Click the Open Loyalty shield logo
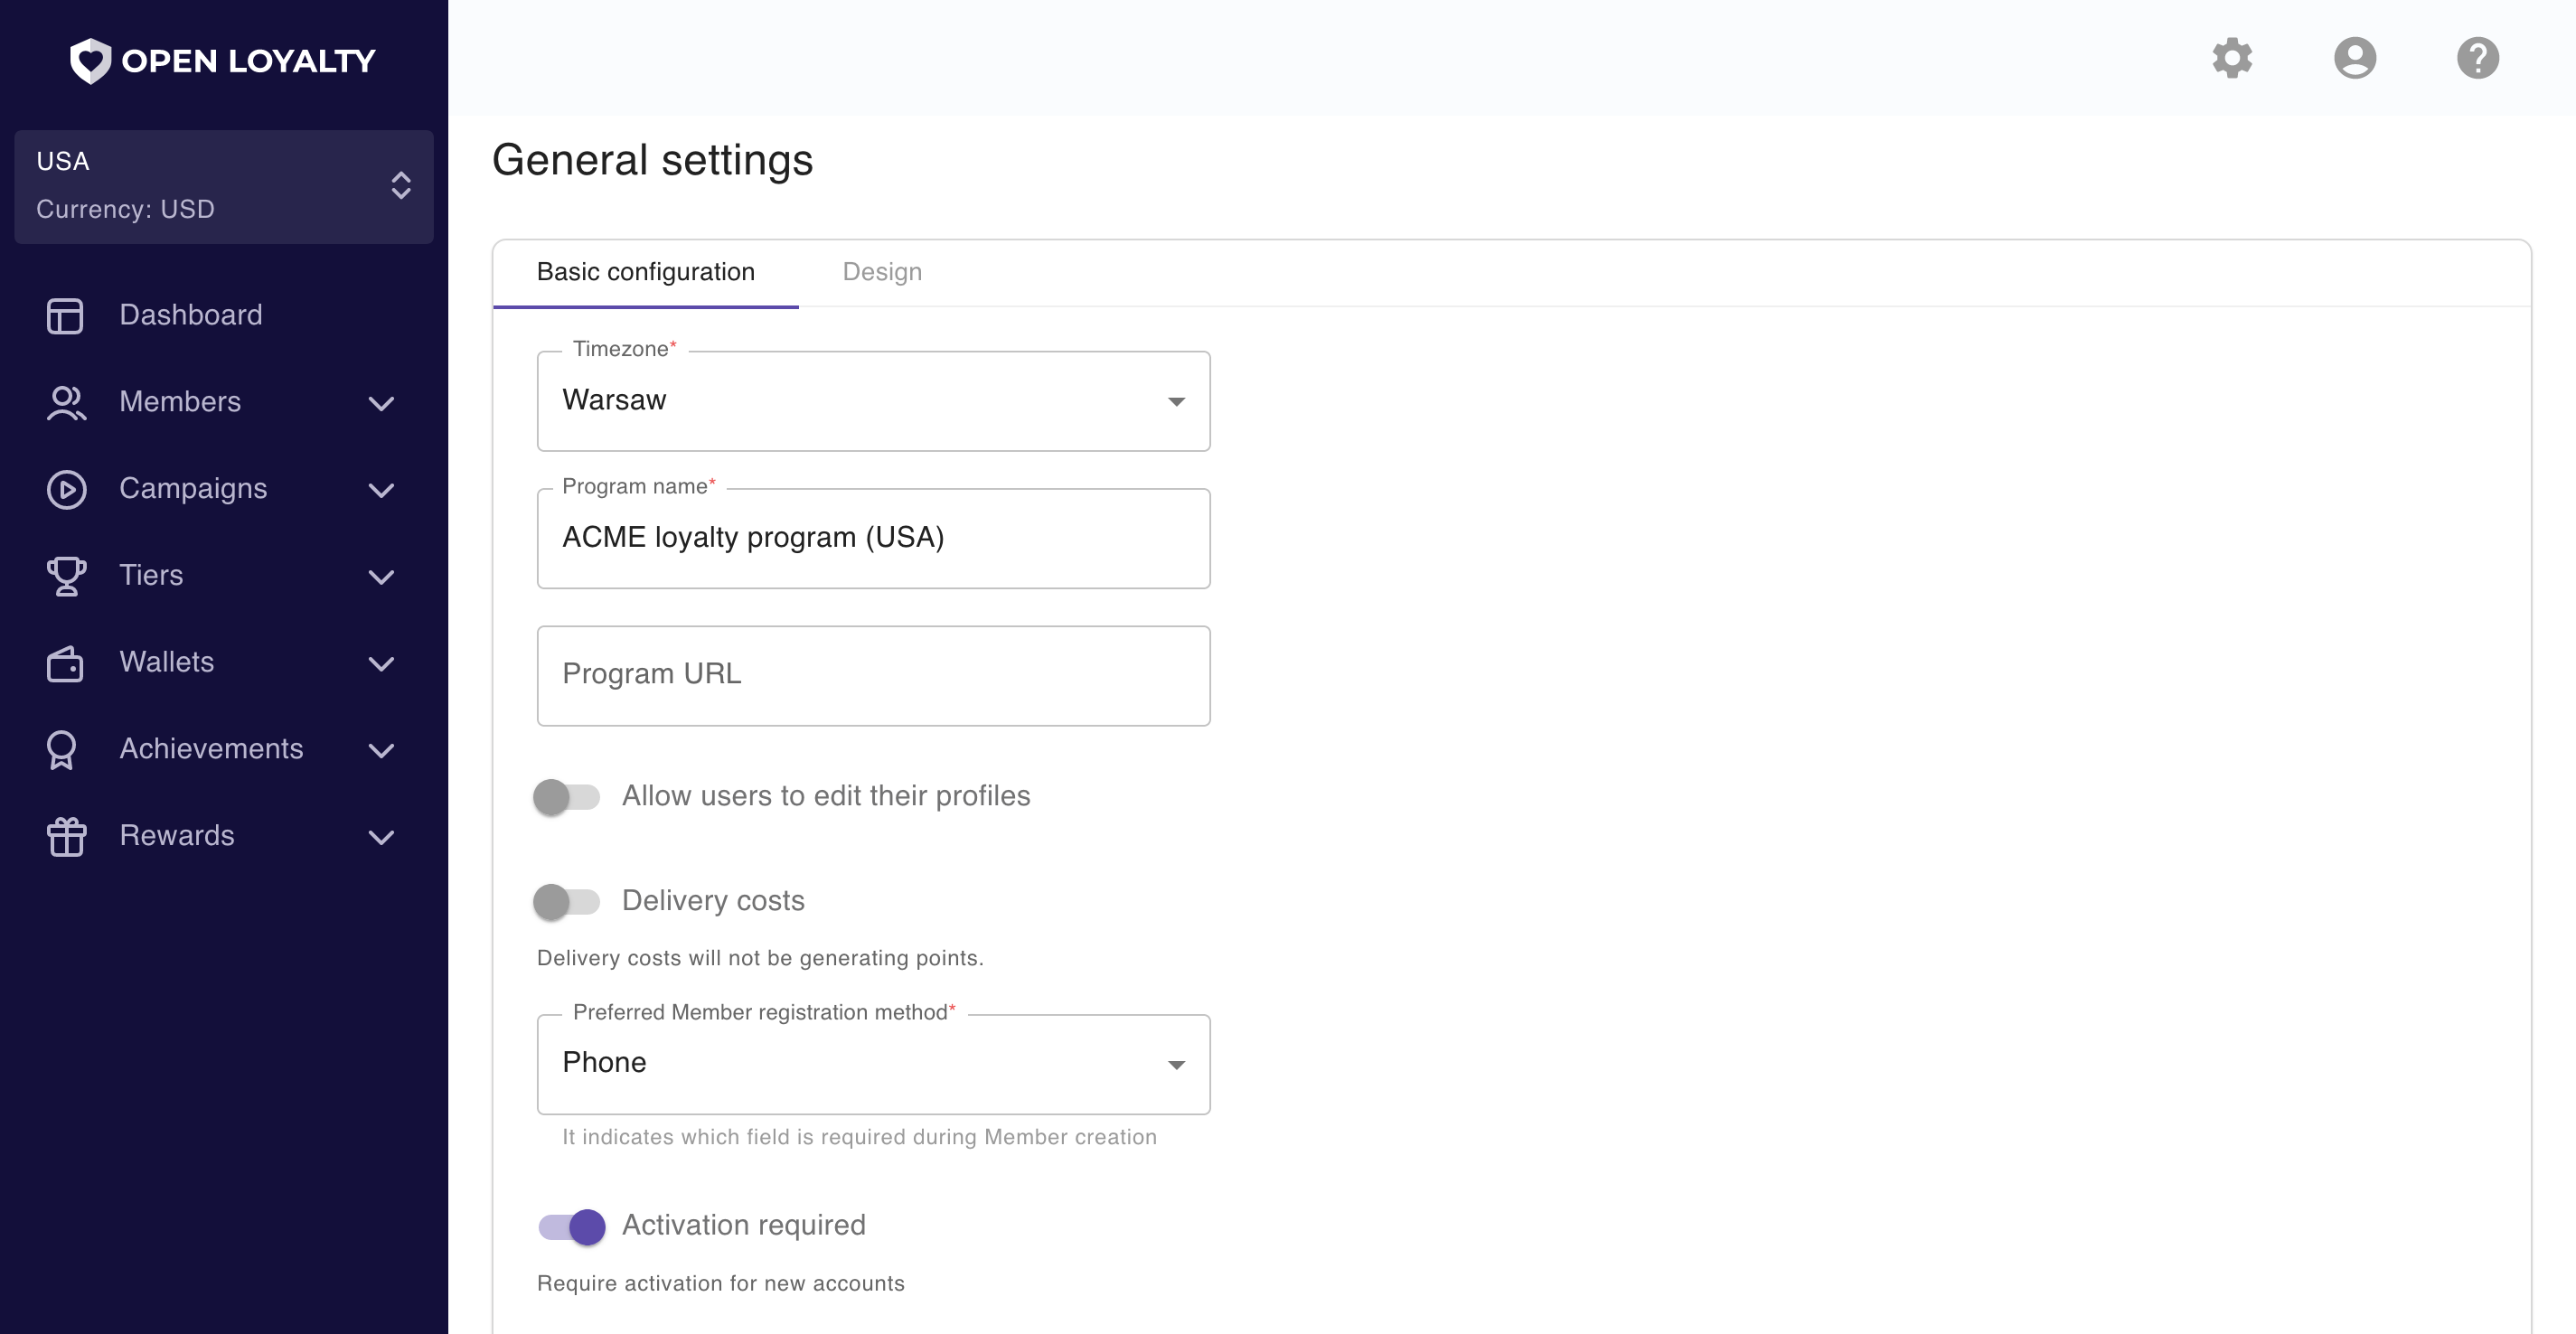Image resolution: width=2576 pixels, height=1334 pixels. 90,60
